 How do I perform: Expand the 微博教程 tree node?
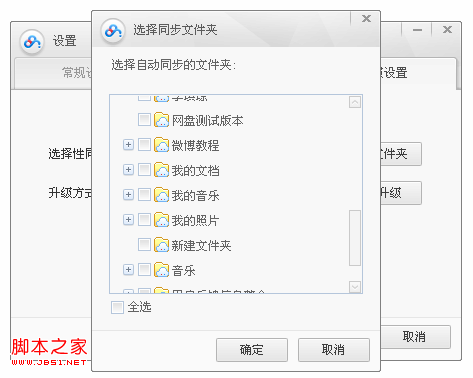[x=128, y=145]
